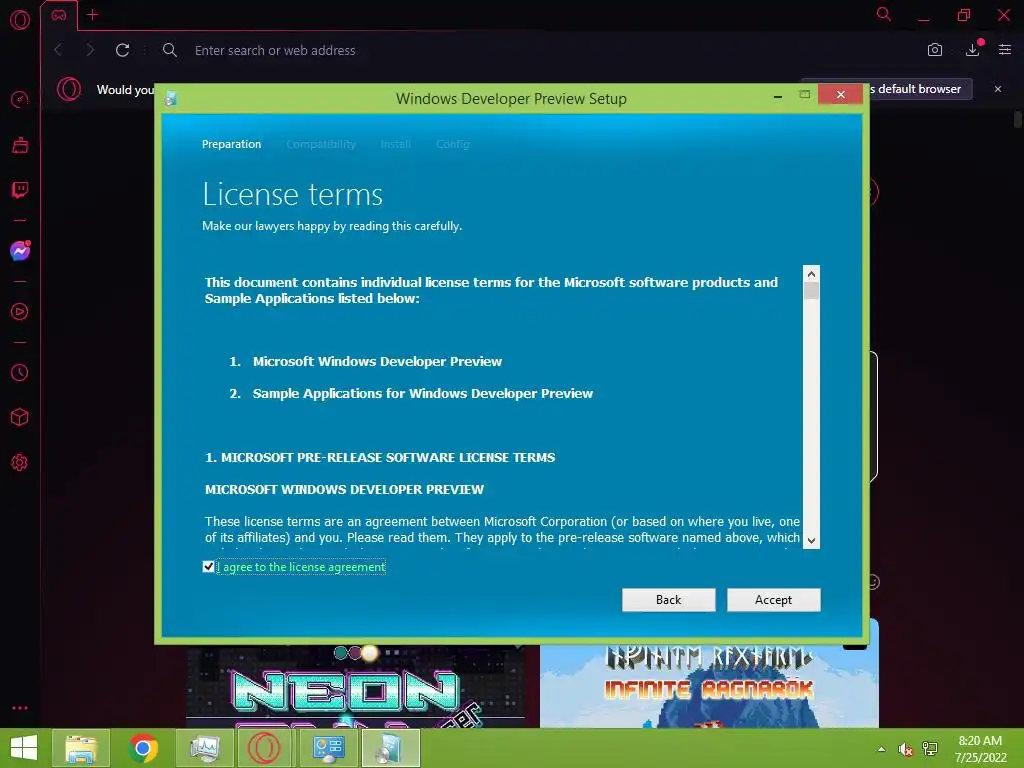Viewport: 1024px width, 768px height.
Task: Switch to Opera GX taskbar button
Action: tap(264, 748)
